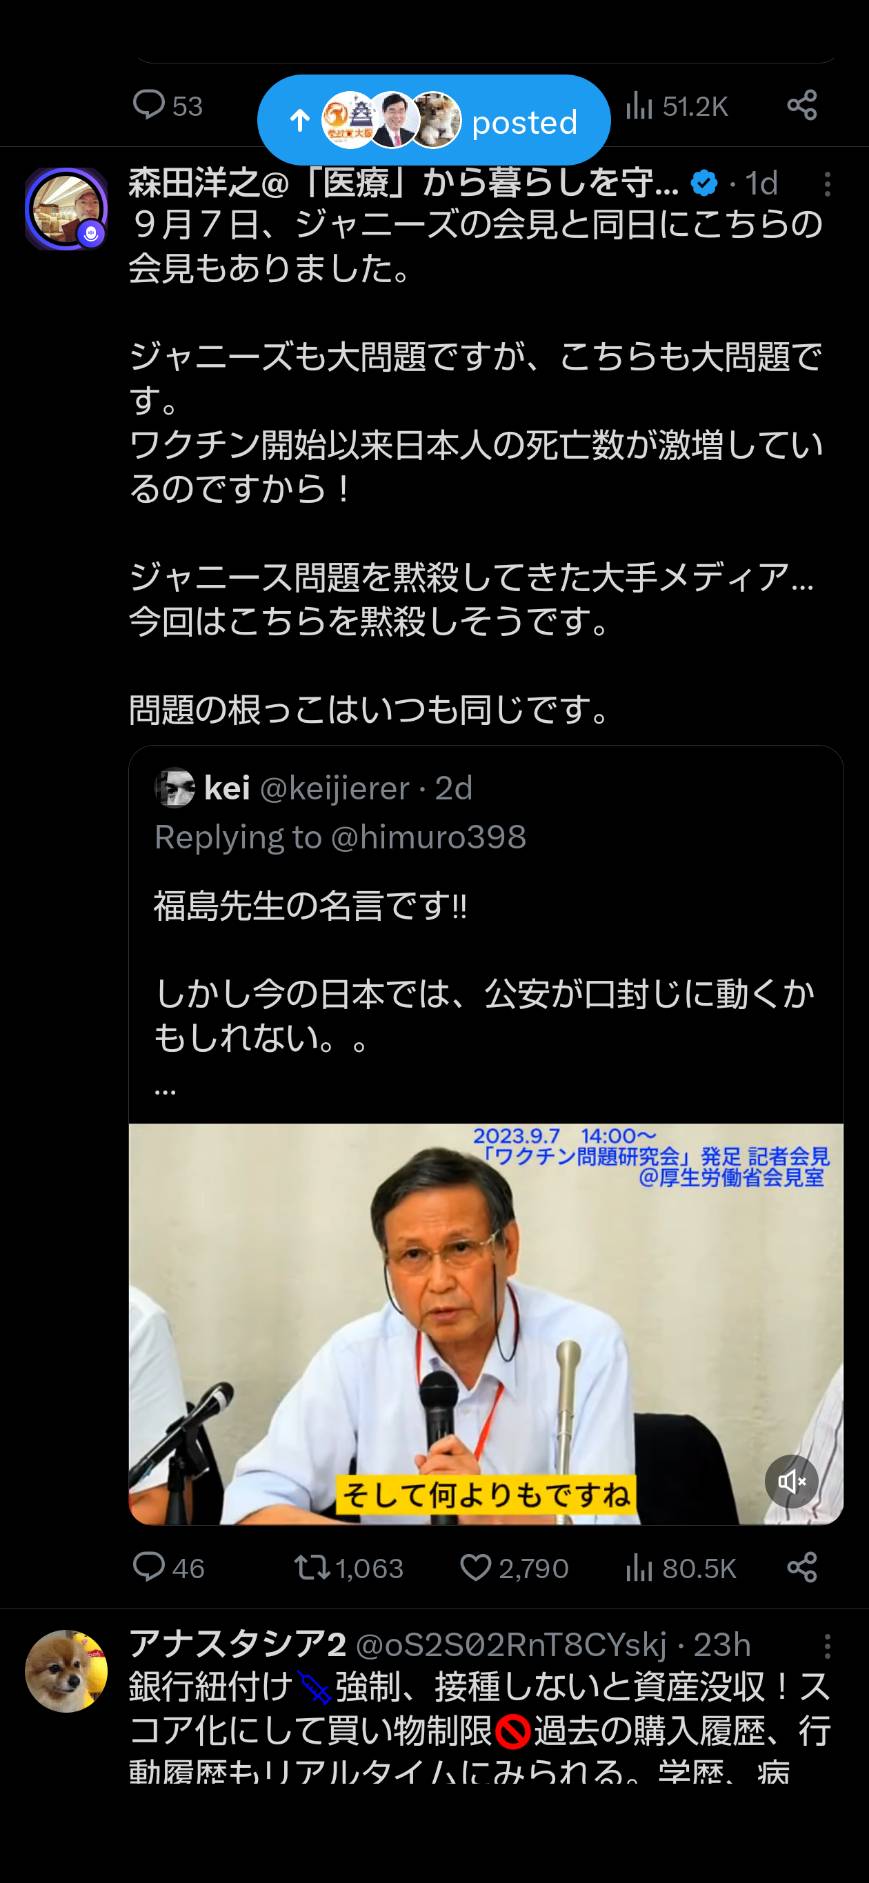This screenshot has width=869, height=1883.
Task: Expand quoted tweet text ellipsis
Action: pyautogui.click(x=166, y=1089)
